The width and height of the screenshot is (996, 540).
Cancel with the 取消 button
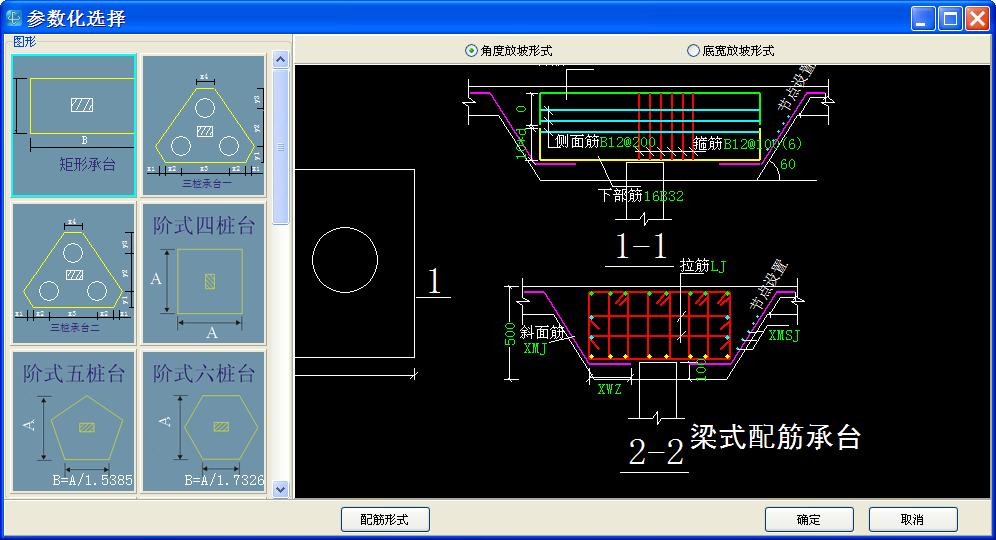913,519
